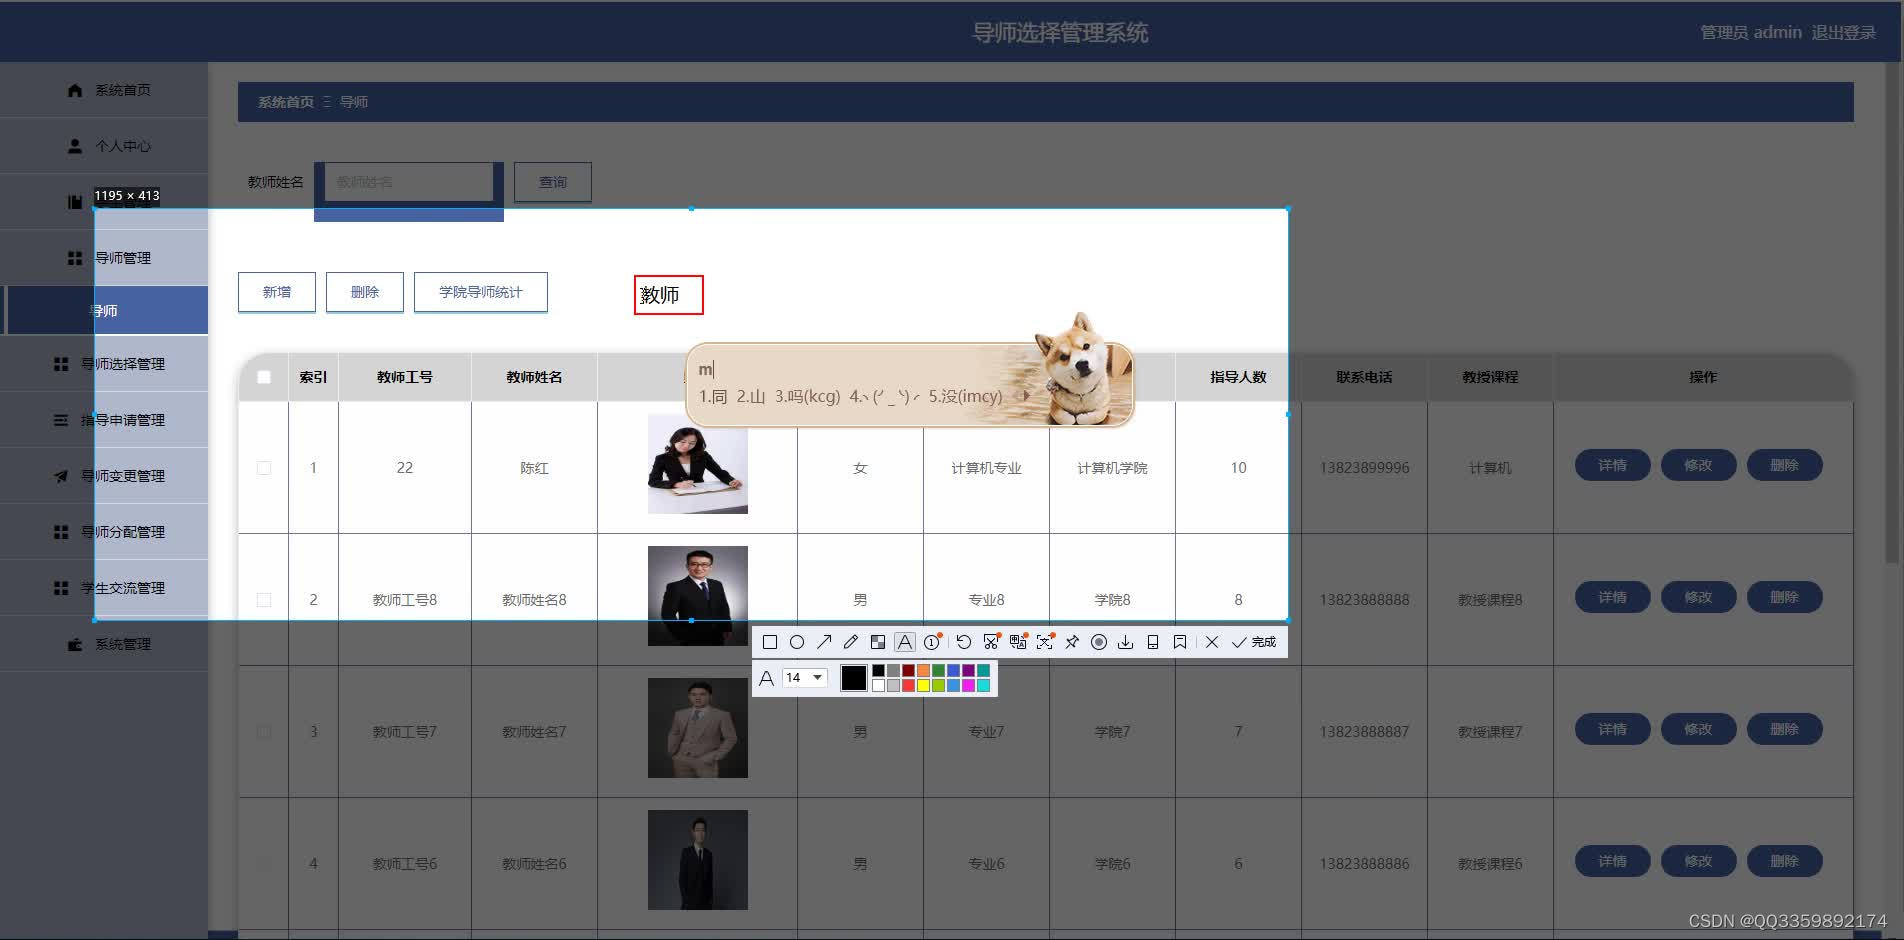Image resolution: width=1904 pixels, height=940 pixels.
Task: Click the 系统首页 breadcrumb link
Action: [x=286, y=102]
